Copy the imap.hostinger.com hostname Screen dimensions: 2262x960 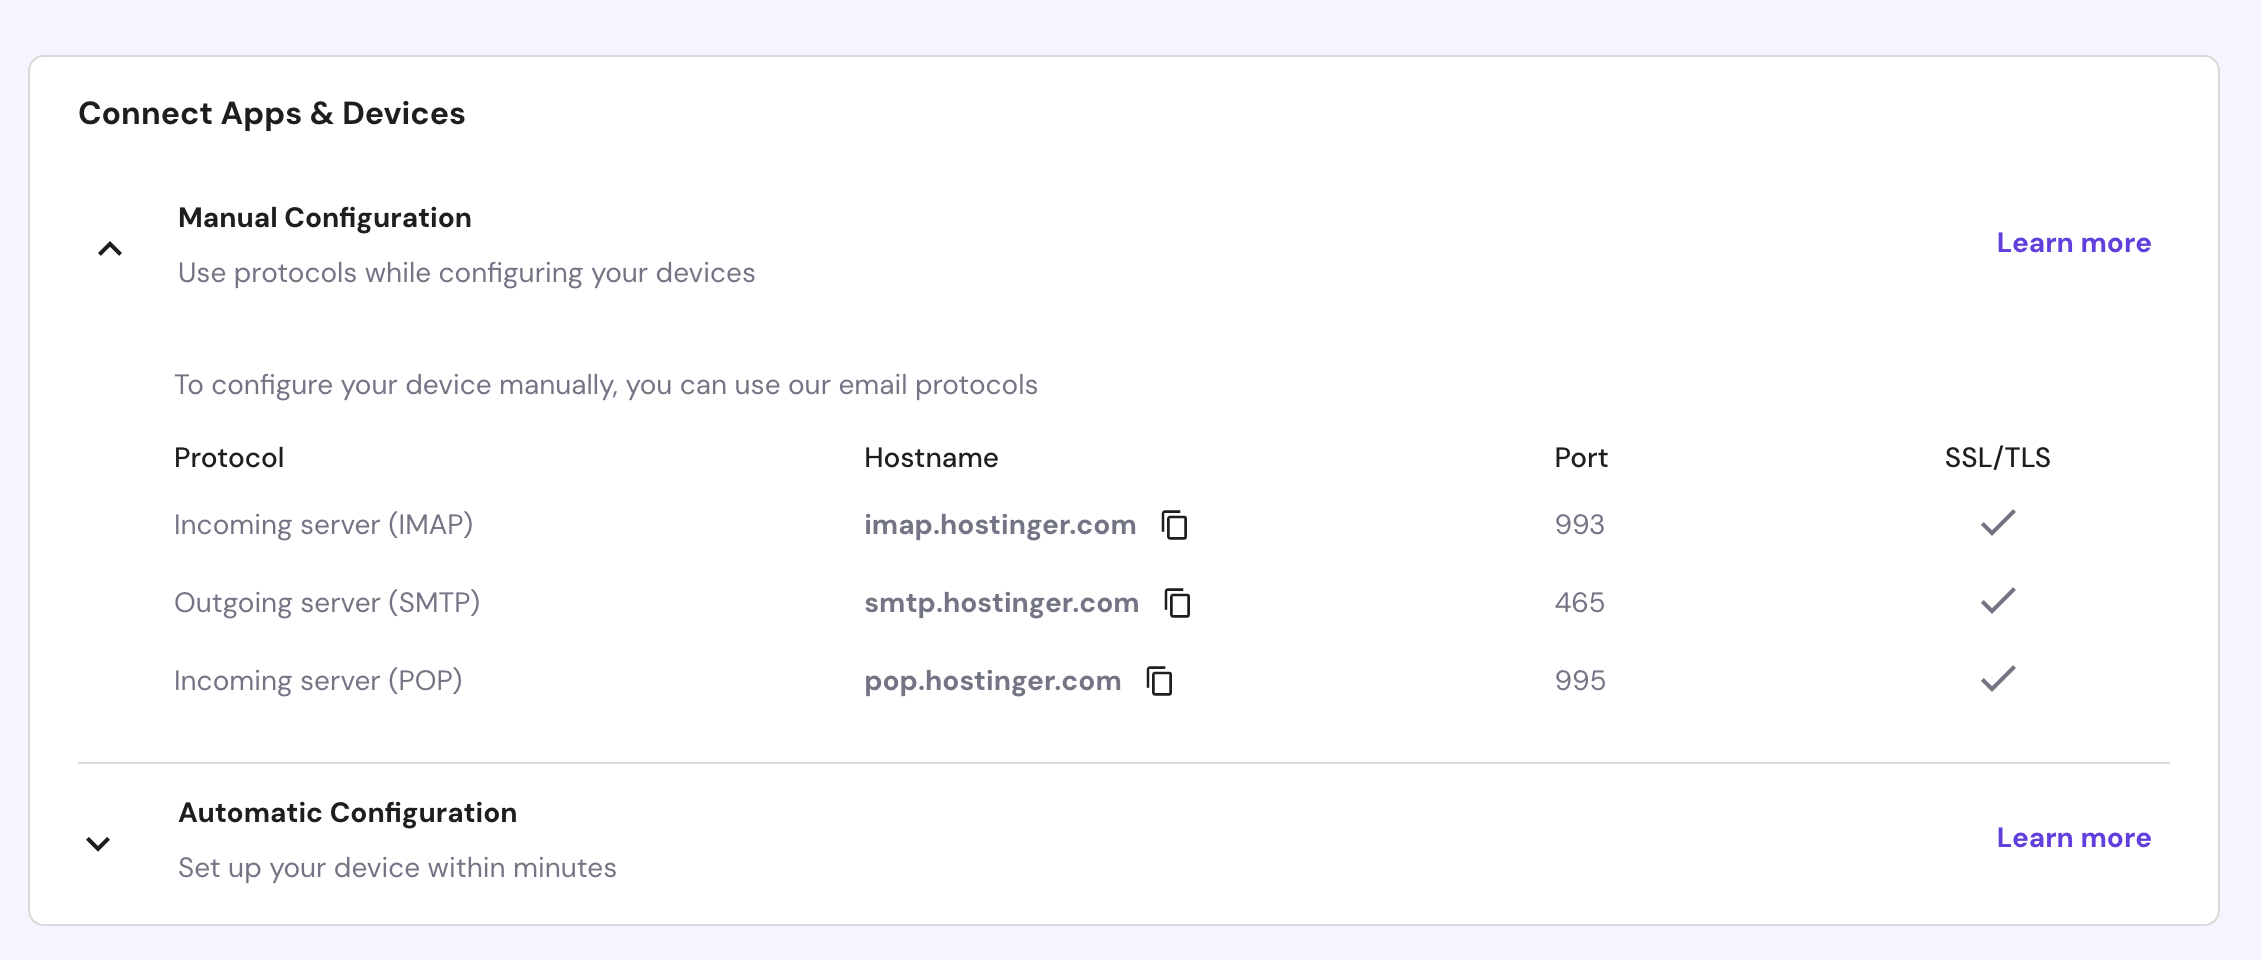[x=1175, y=525]
